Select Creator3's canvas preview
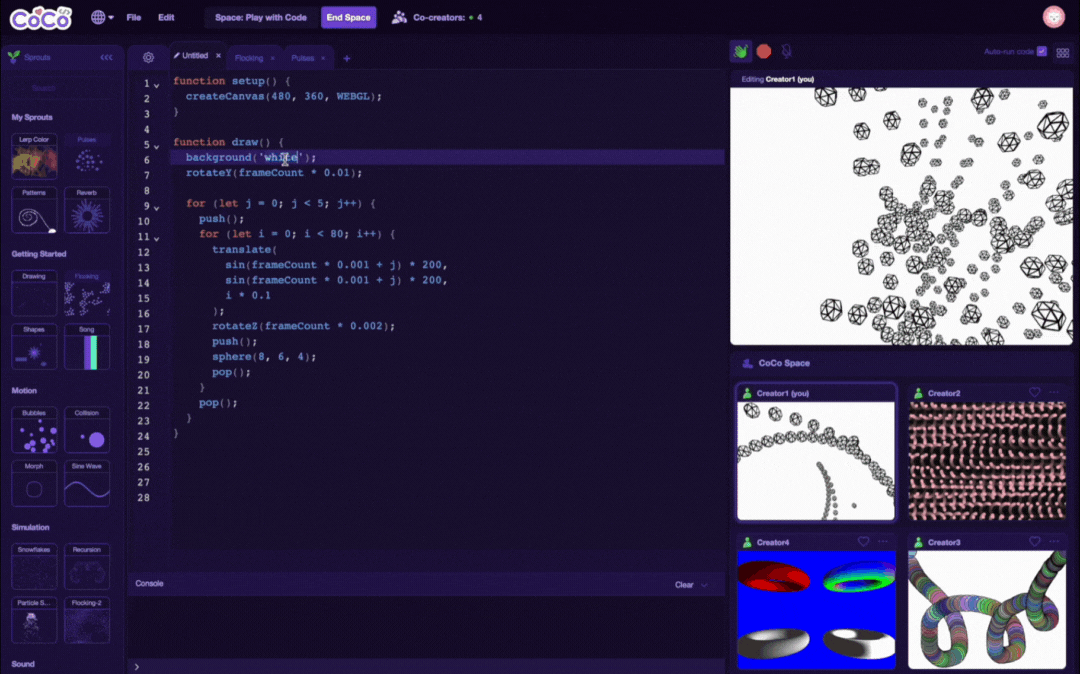 [987, 609]
